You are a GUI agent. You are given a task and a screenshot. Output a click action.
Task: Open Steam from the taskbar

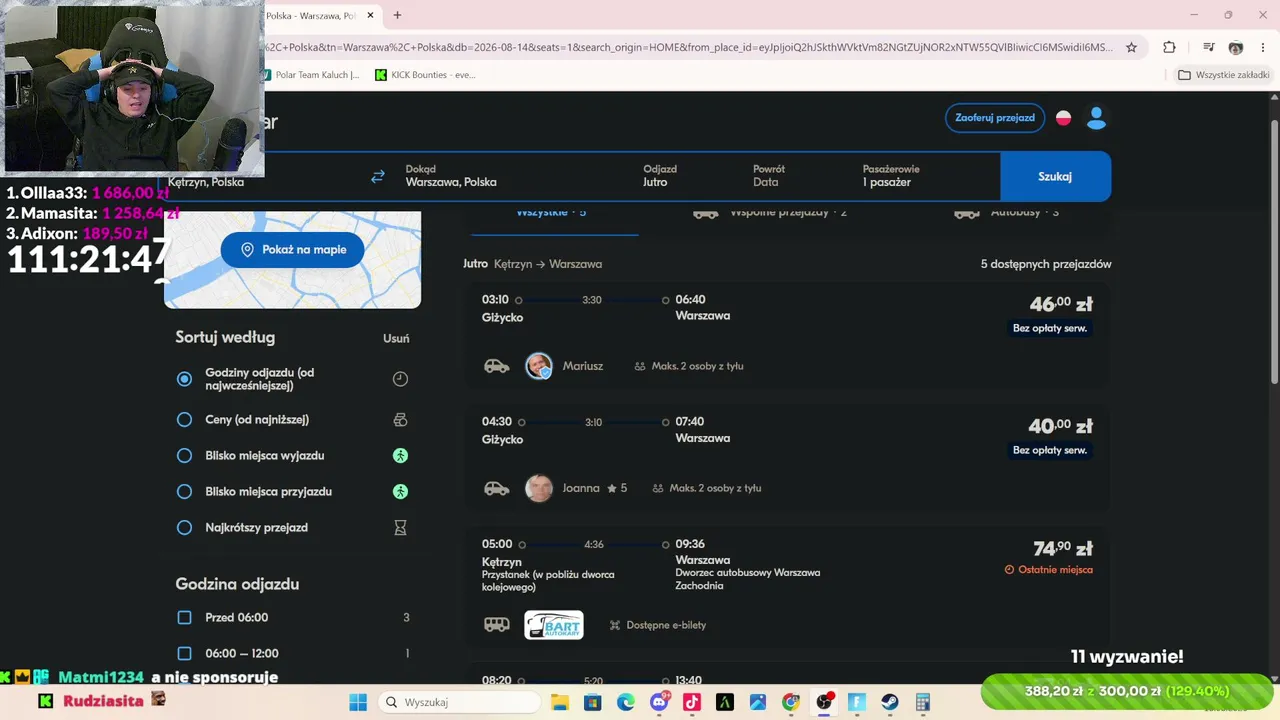889,702
